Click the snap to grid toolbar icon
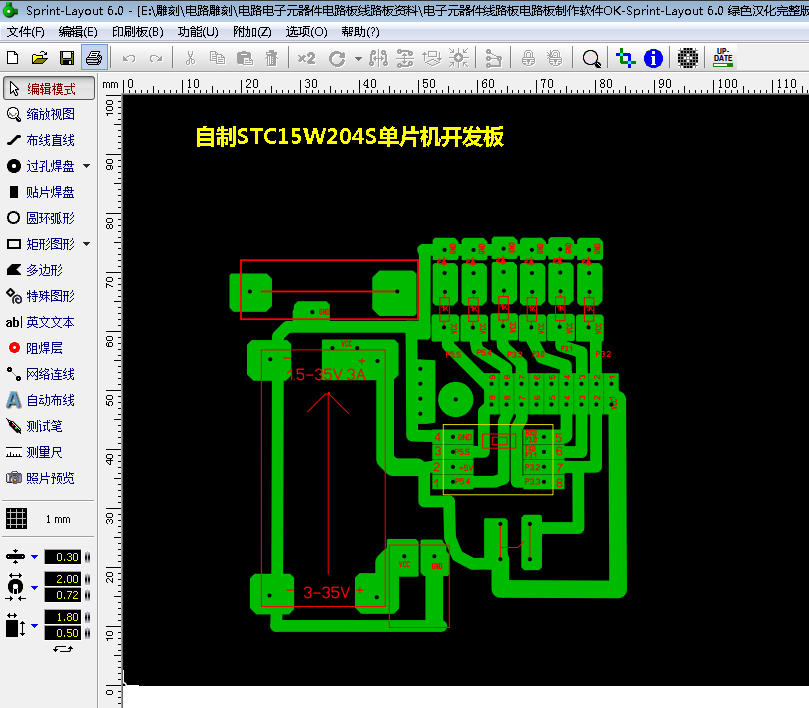This screenshot has width=809, height=708. coord(459,58)
